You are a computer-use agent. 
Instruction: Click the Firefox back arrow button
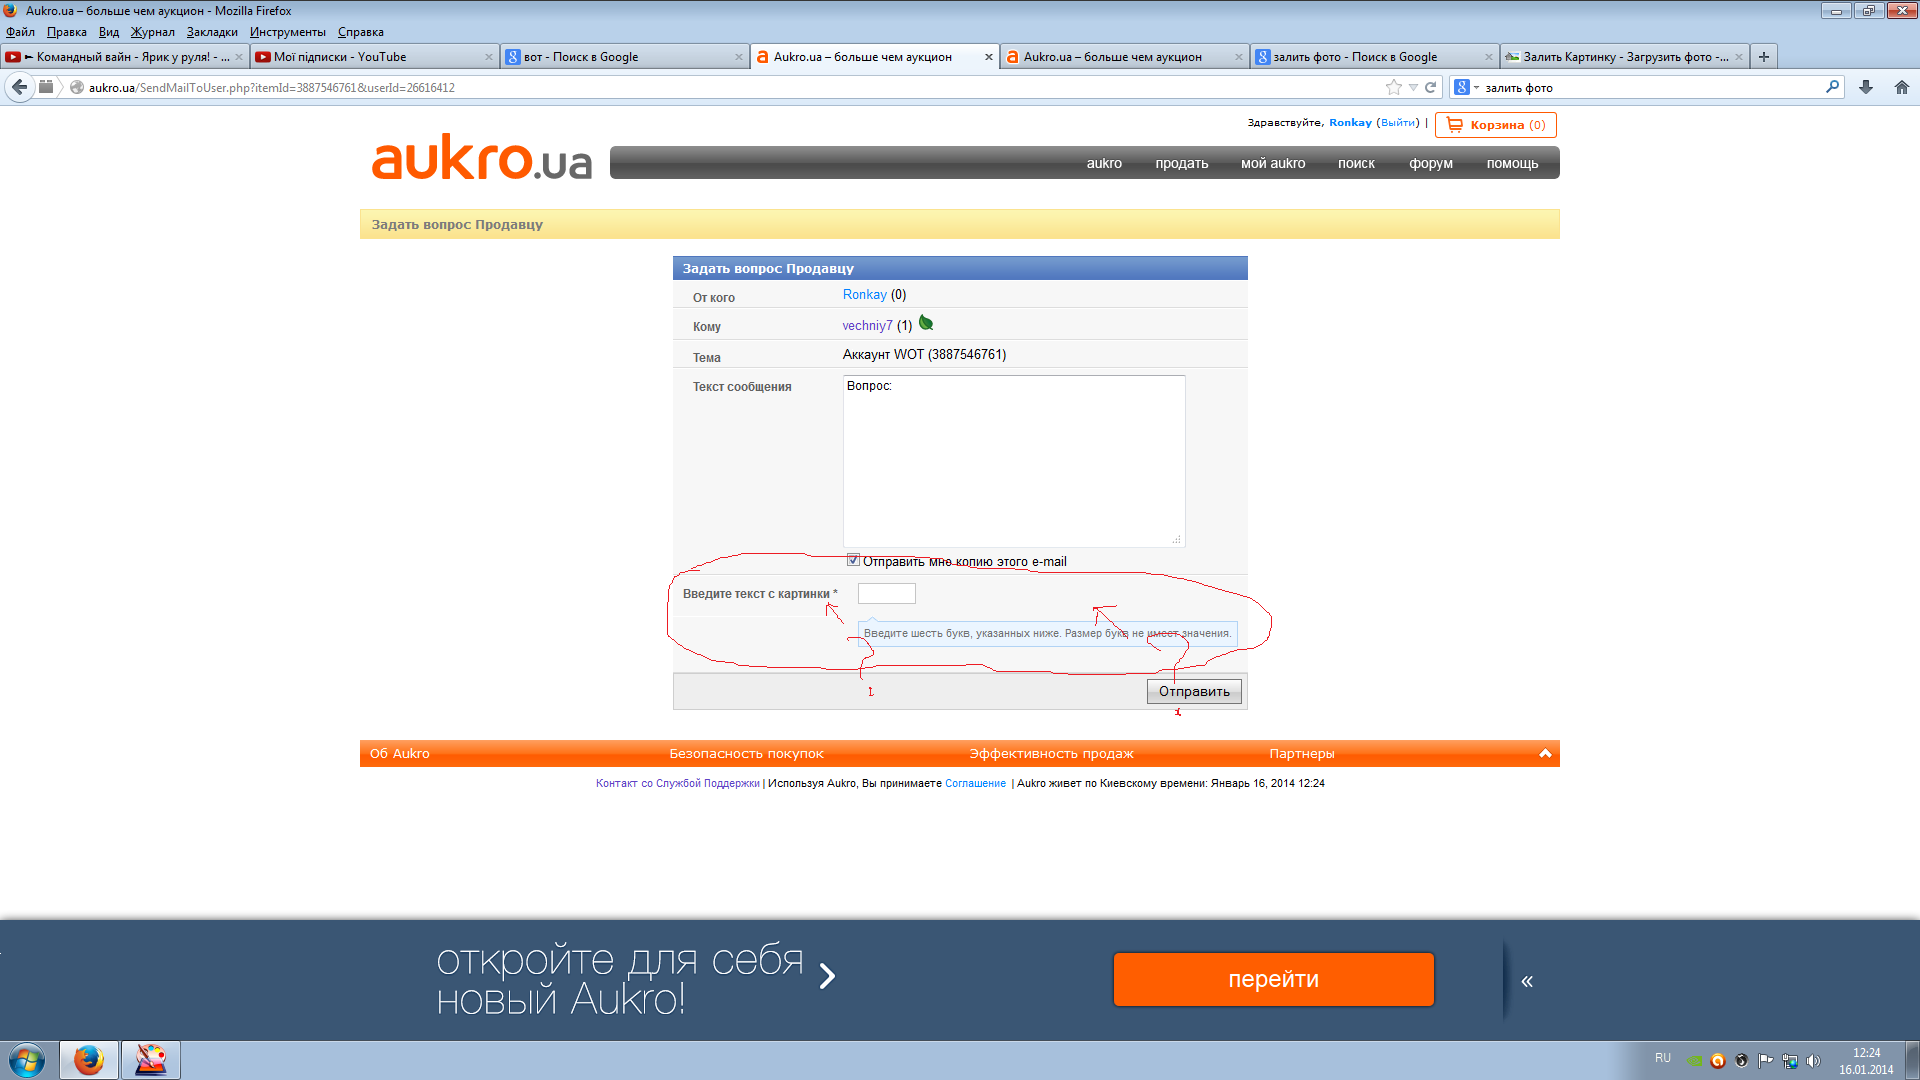point(19,87)
